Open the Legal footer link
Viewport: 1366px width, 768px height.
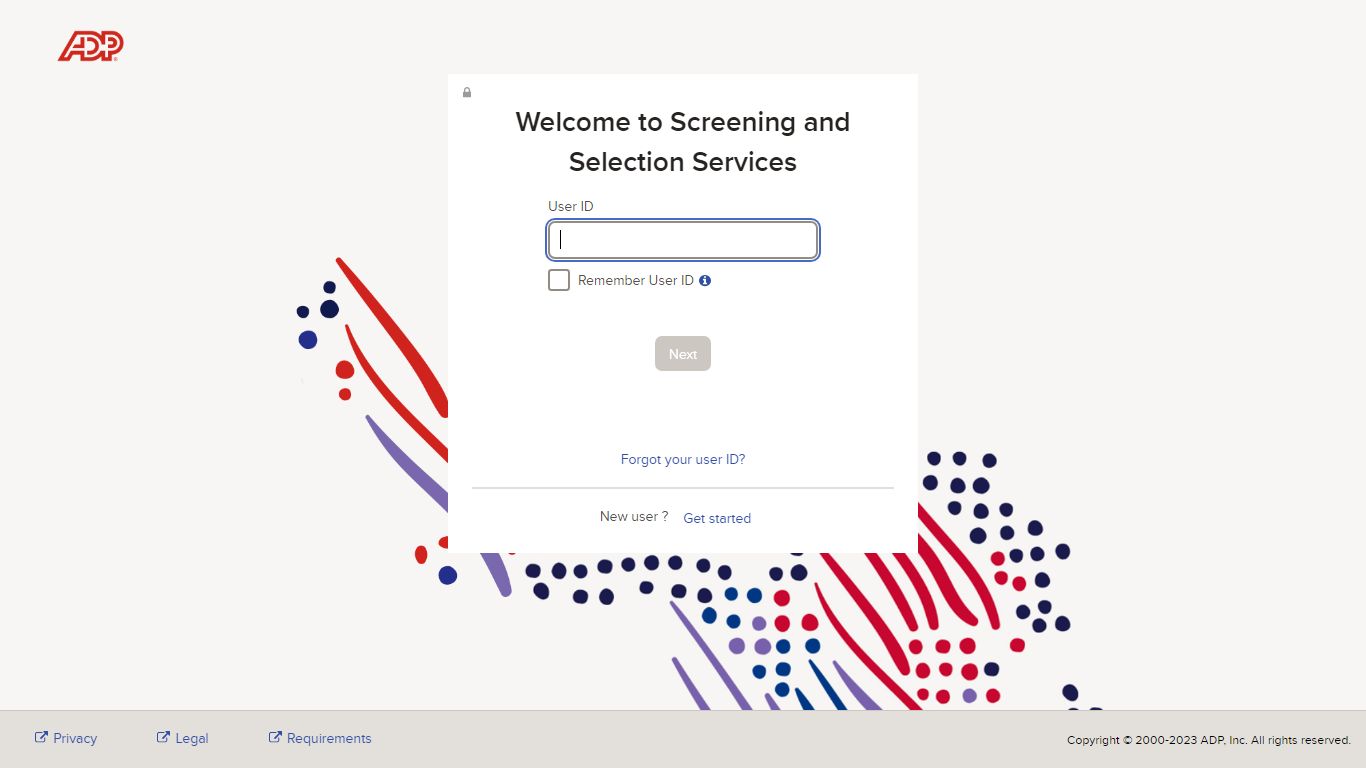pos(192,738)
